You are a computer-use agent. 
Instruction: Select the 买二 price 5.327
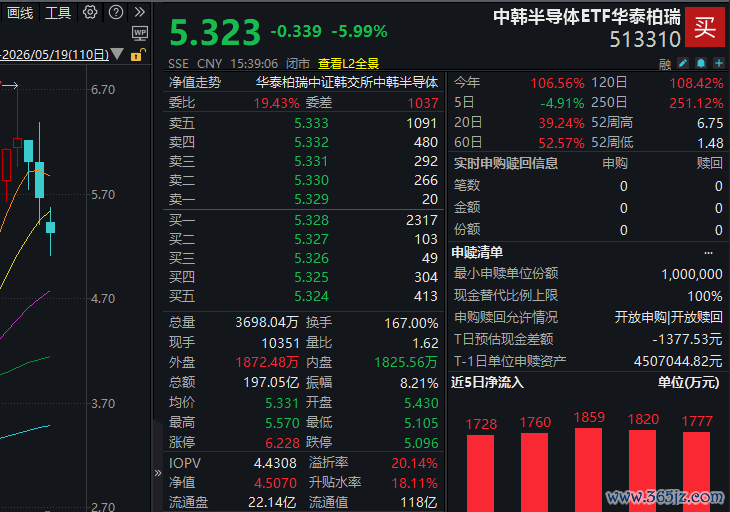[311, 239]
